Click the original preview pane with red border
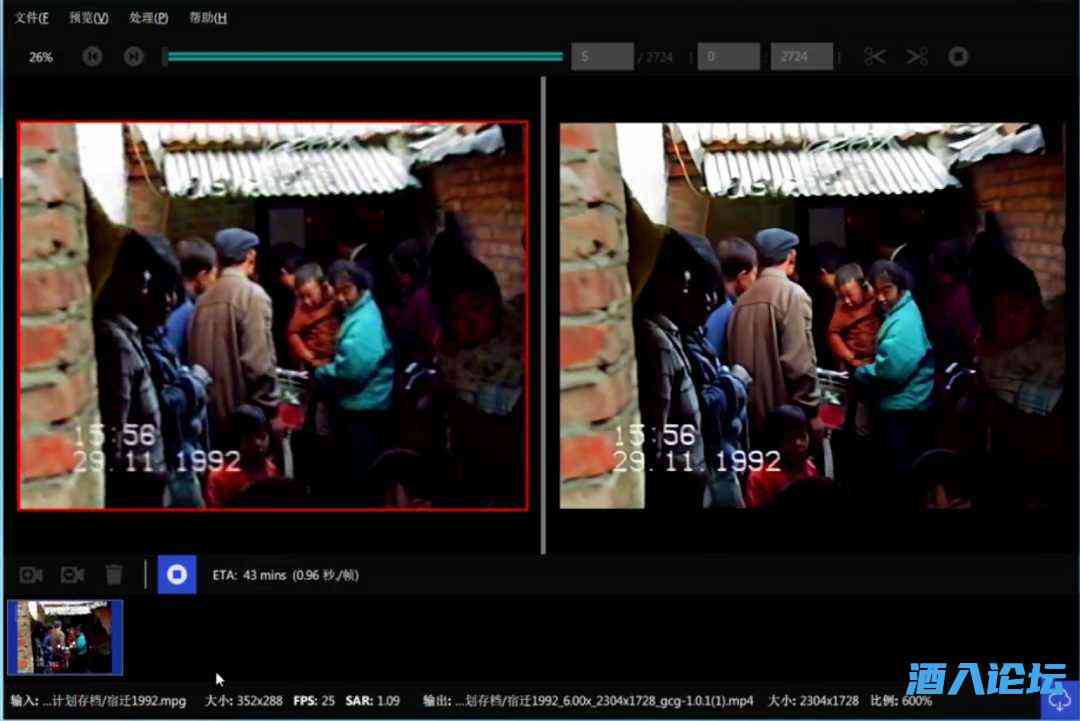Viewport: 1080px width, 721px height. click(x=272, y=315)
